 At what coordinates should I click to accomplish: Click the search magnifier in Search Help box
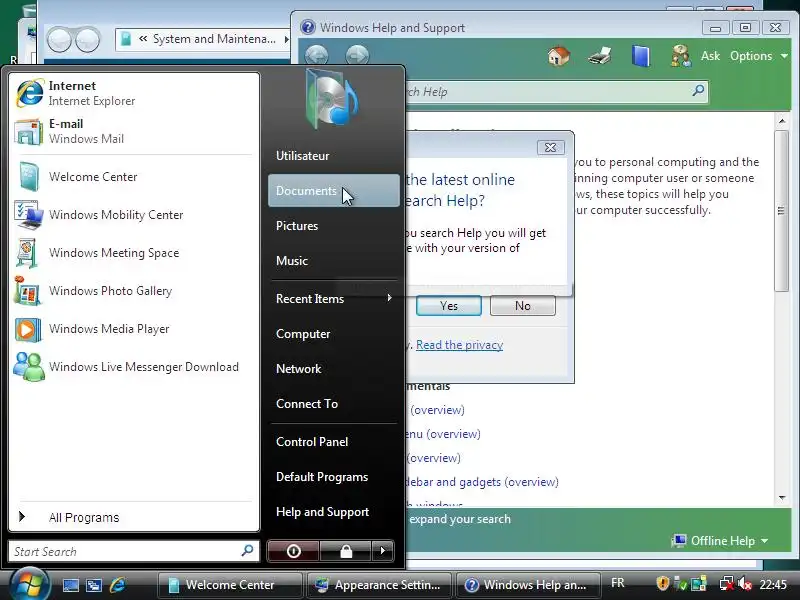point(698,91)
